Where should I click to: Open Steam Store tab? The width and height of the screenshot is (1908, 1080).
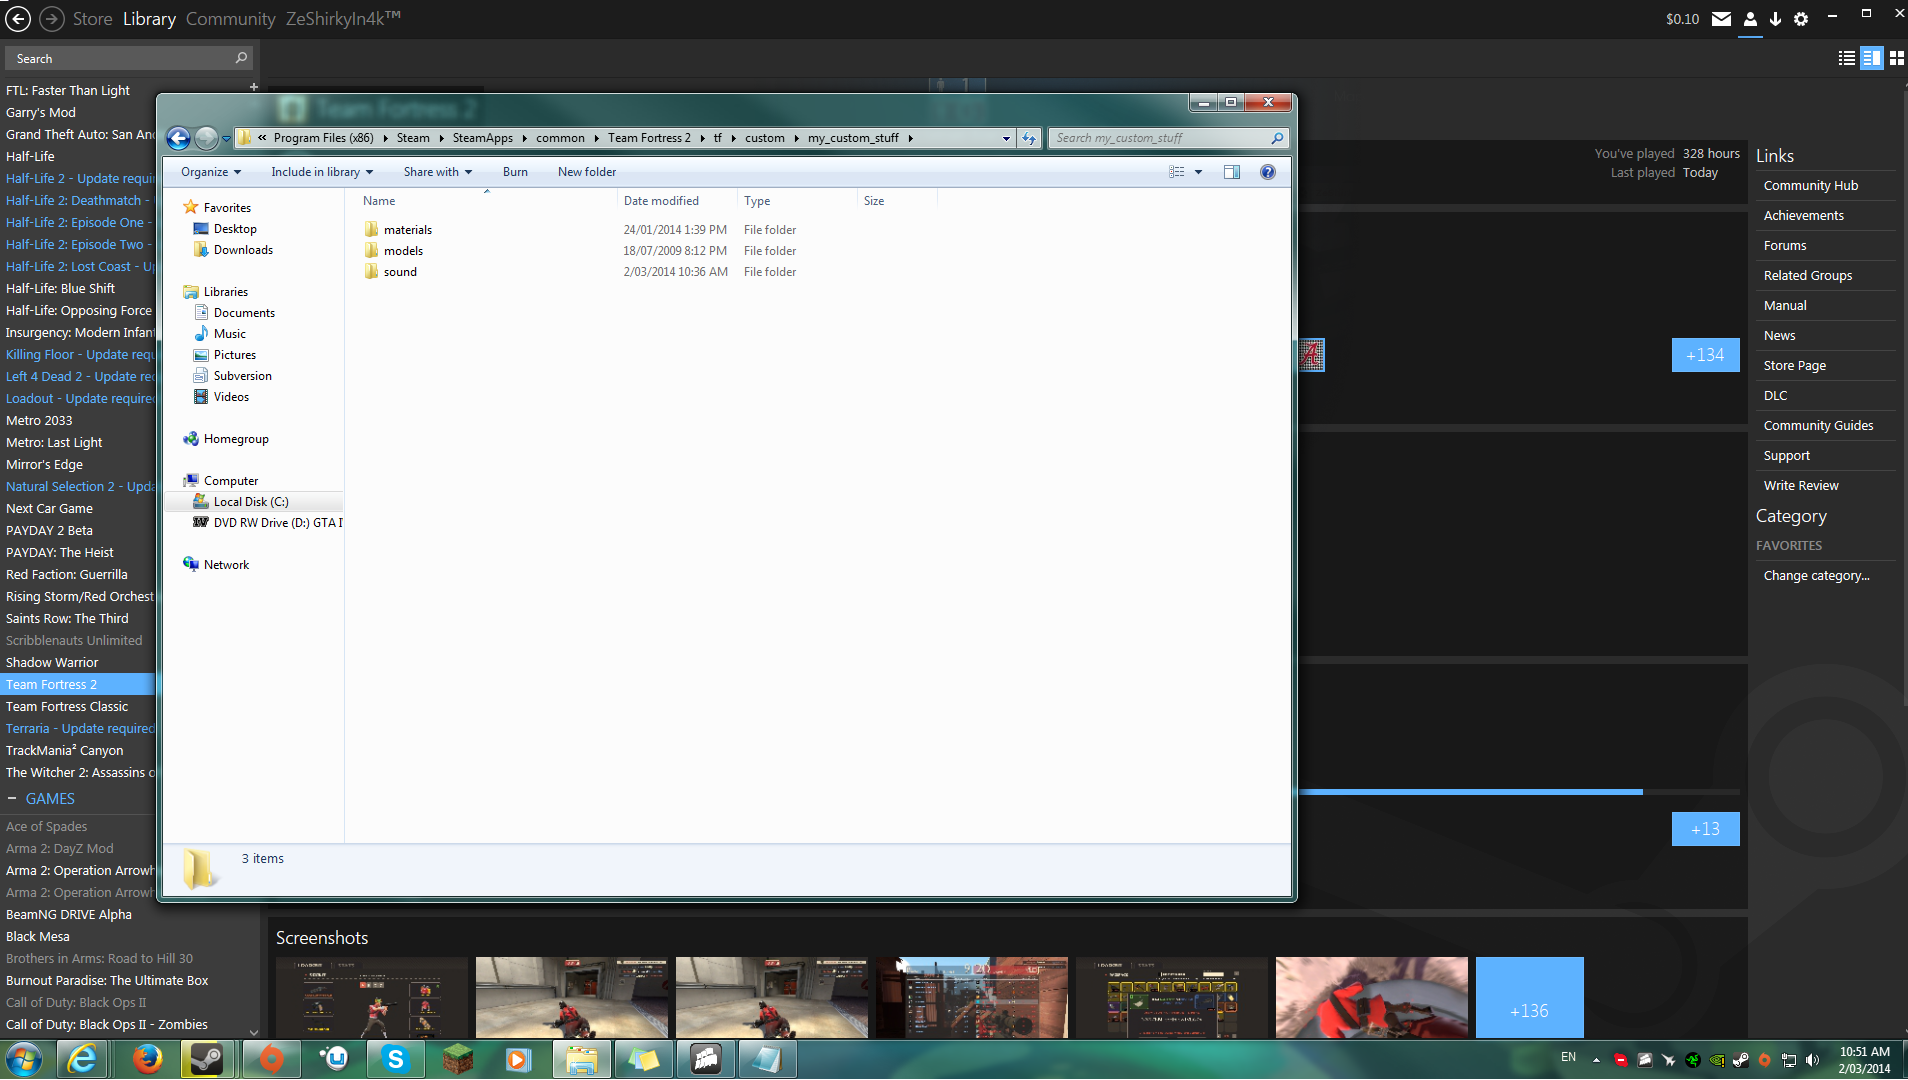pyautogui.click(x=92, y=19)
